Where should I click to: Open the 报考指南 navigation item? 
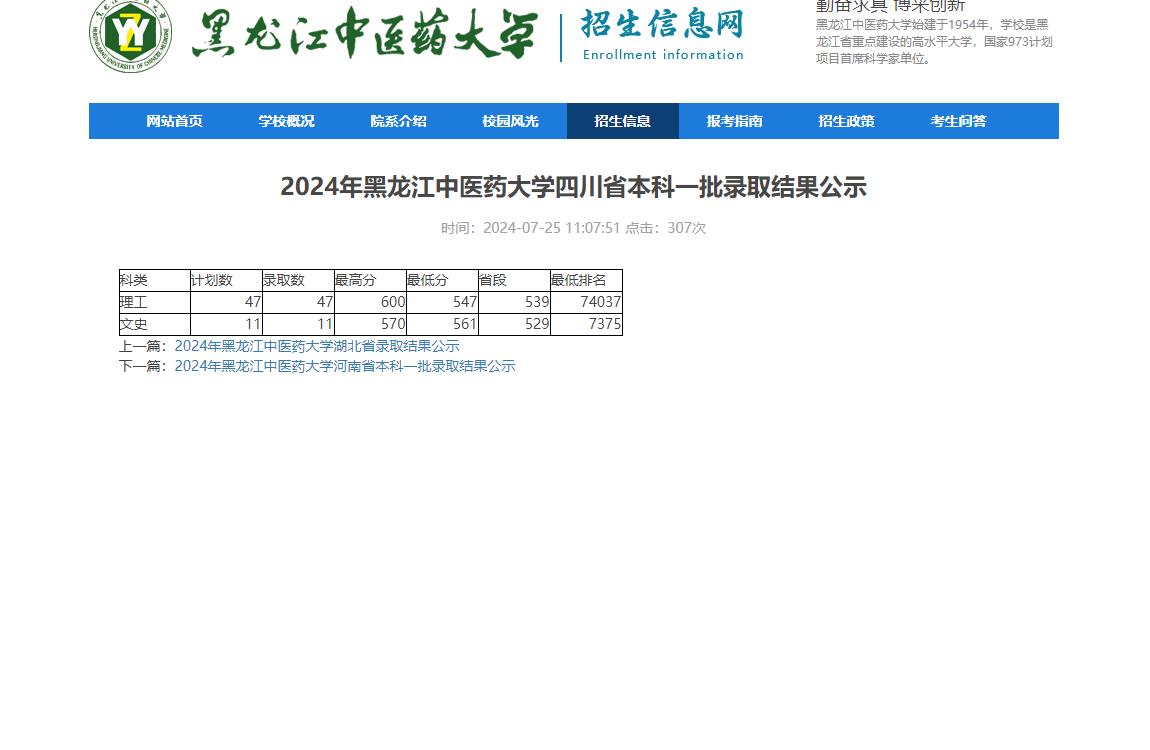pyautogui.click(x=734, y=121)
